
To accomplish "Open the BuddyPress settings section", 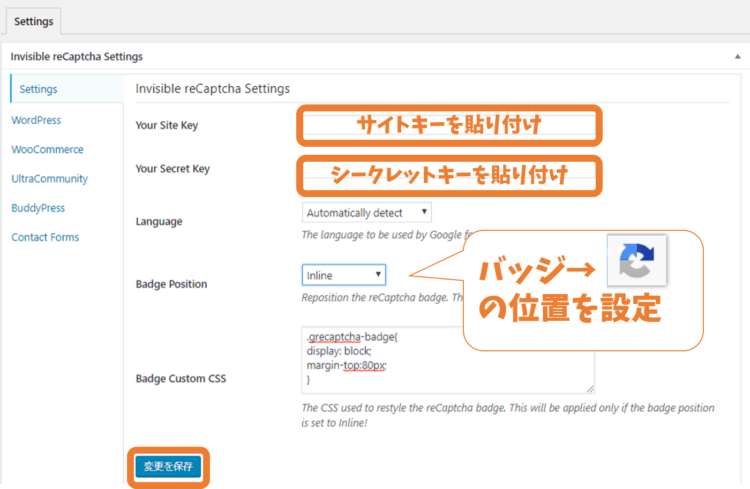I will click(x=38, y=208).
